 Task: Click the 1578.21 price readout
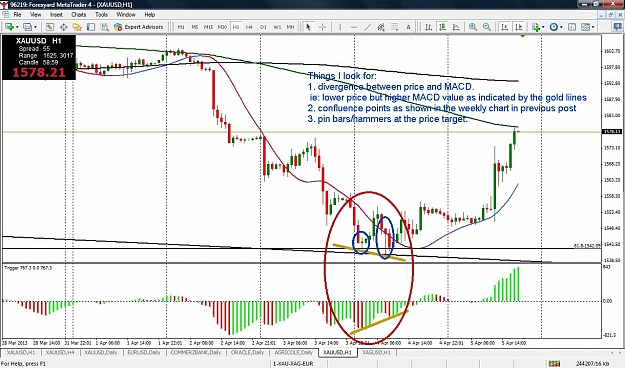coord(38,73)
